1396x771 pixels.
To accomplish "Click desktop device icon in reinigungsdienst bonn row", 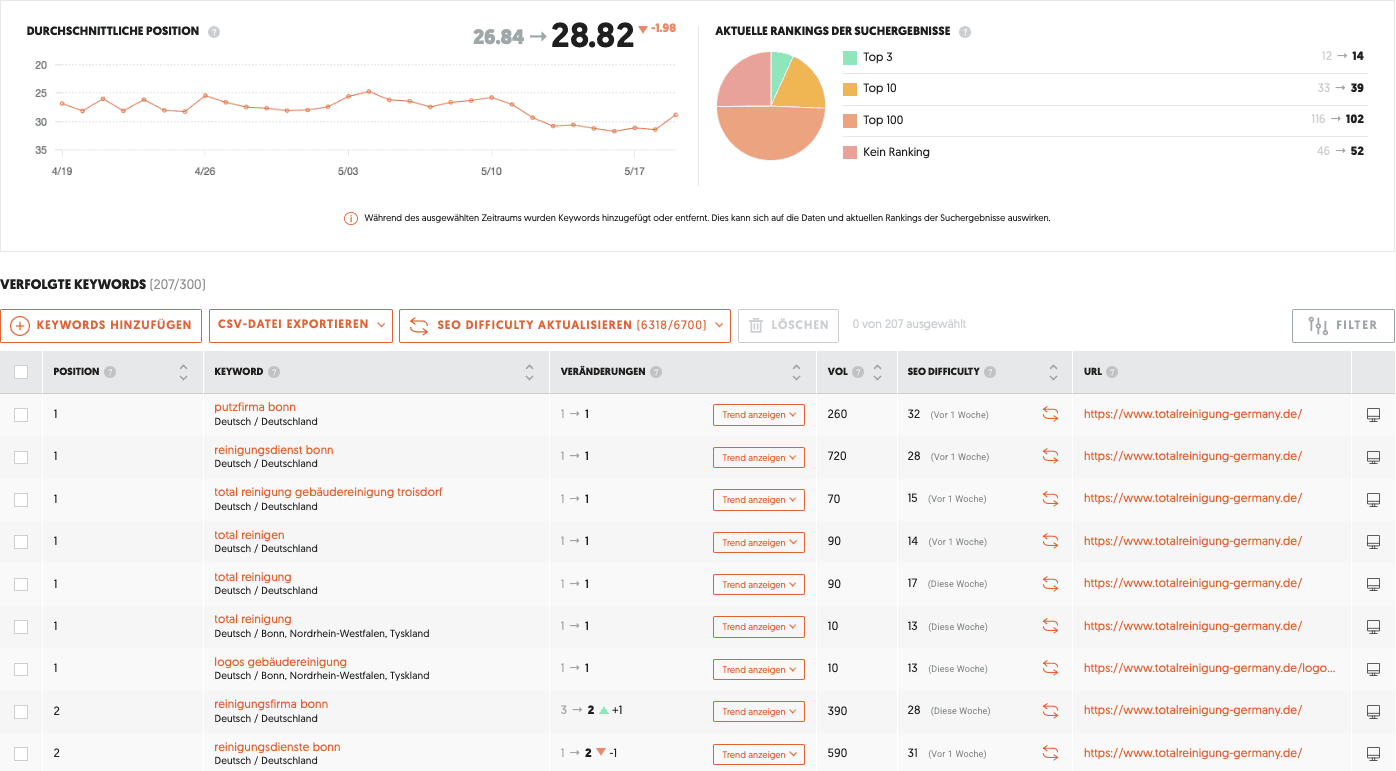I will click(x=1373, y=457).
